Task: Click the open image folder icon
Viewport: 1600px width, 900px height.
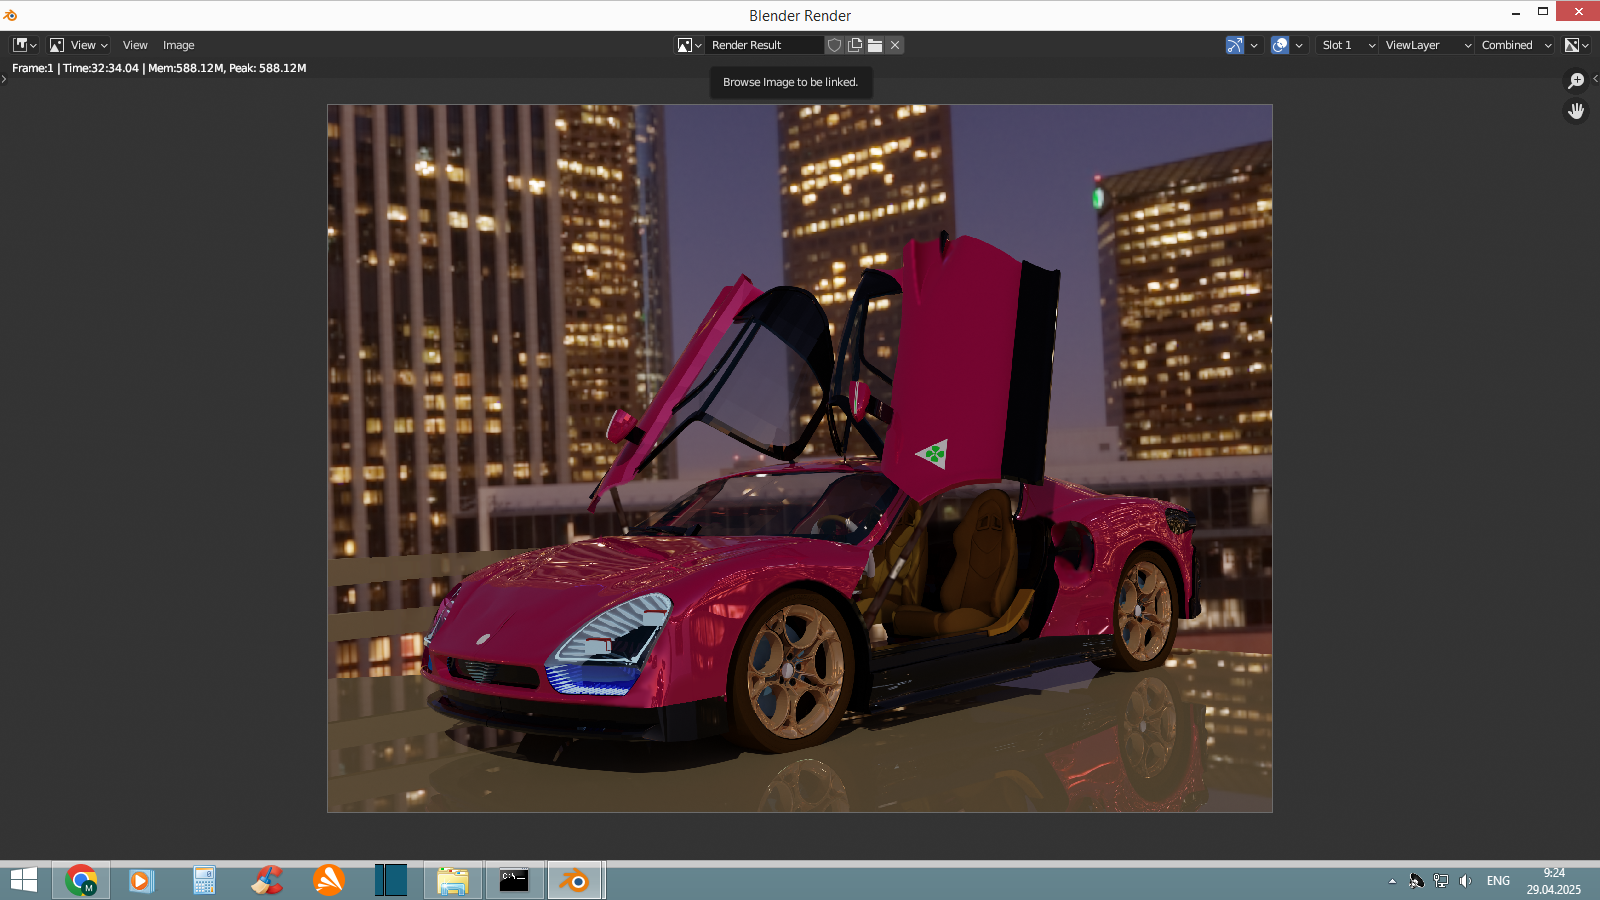Action: point(875,45)
